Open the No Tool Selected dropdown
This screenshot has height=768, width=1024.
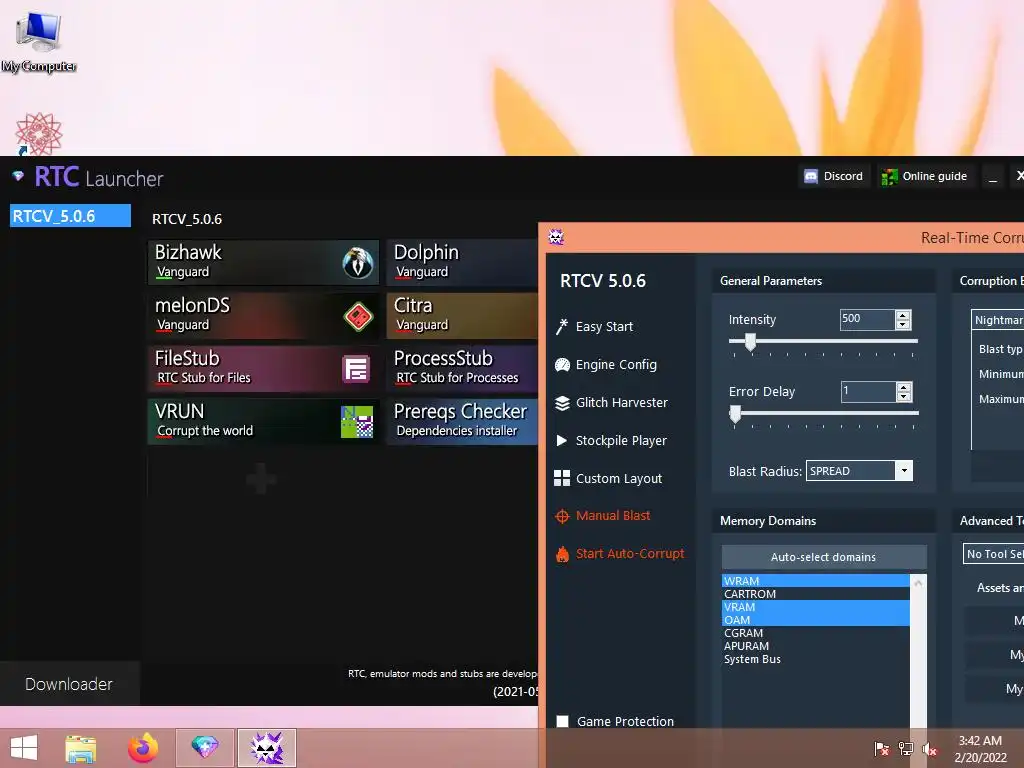[x=993, y=554]
